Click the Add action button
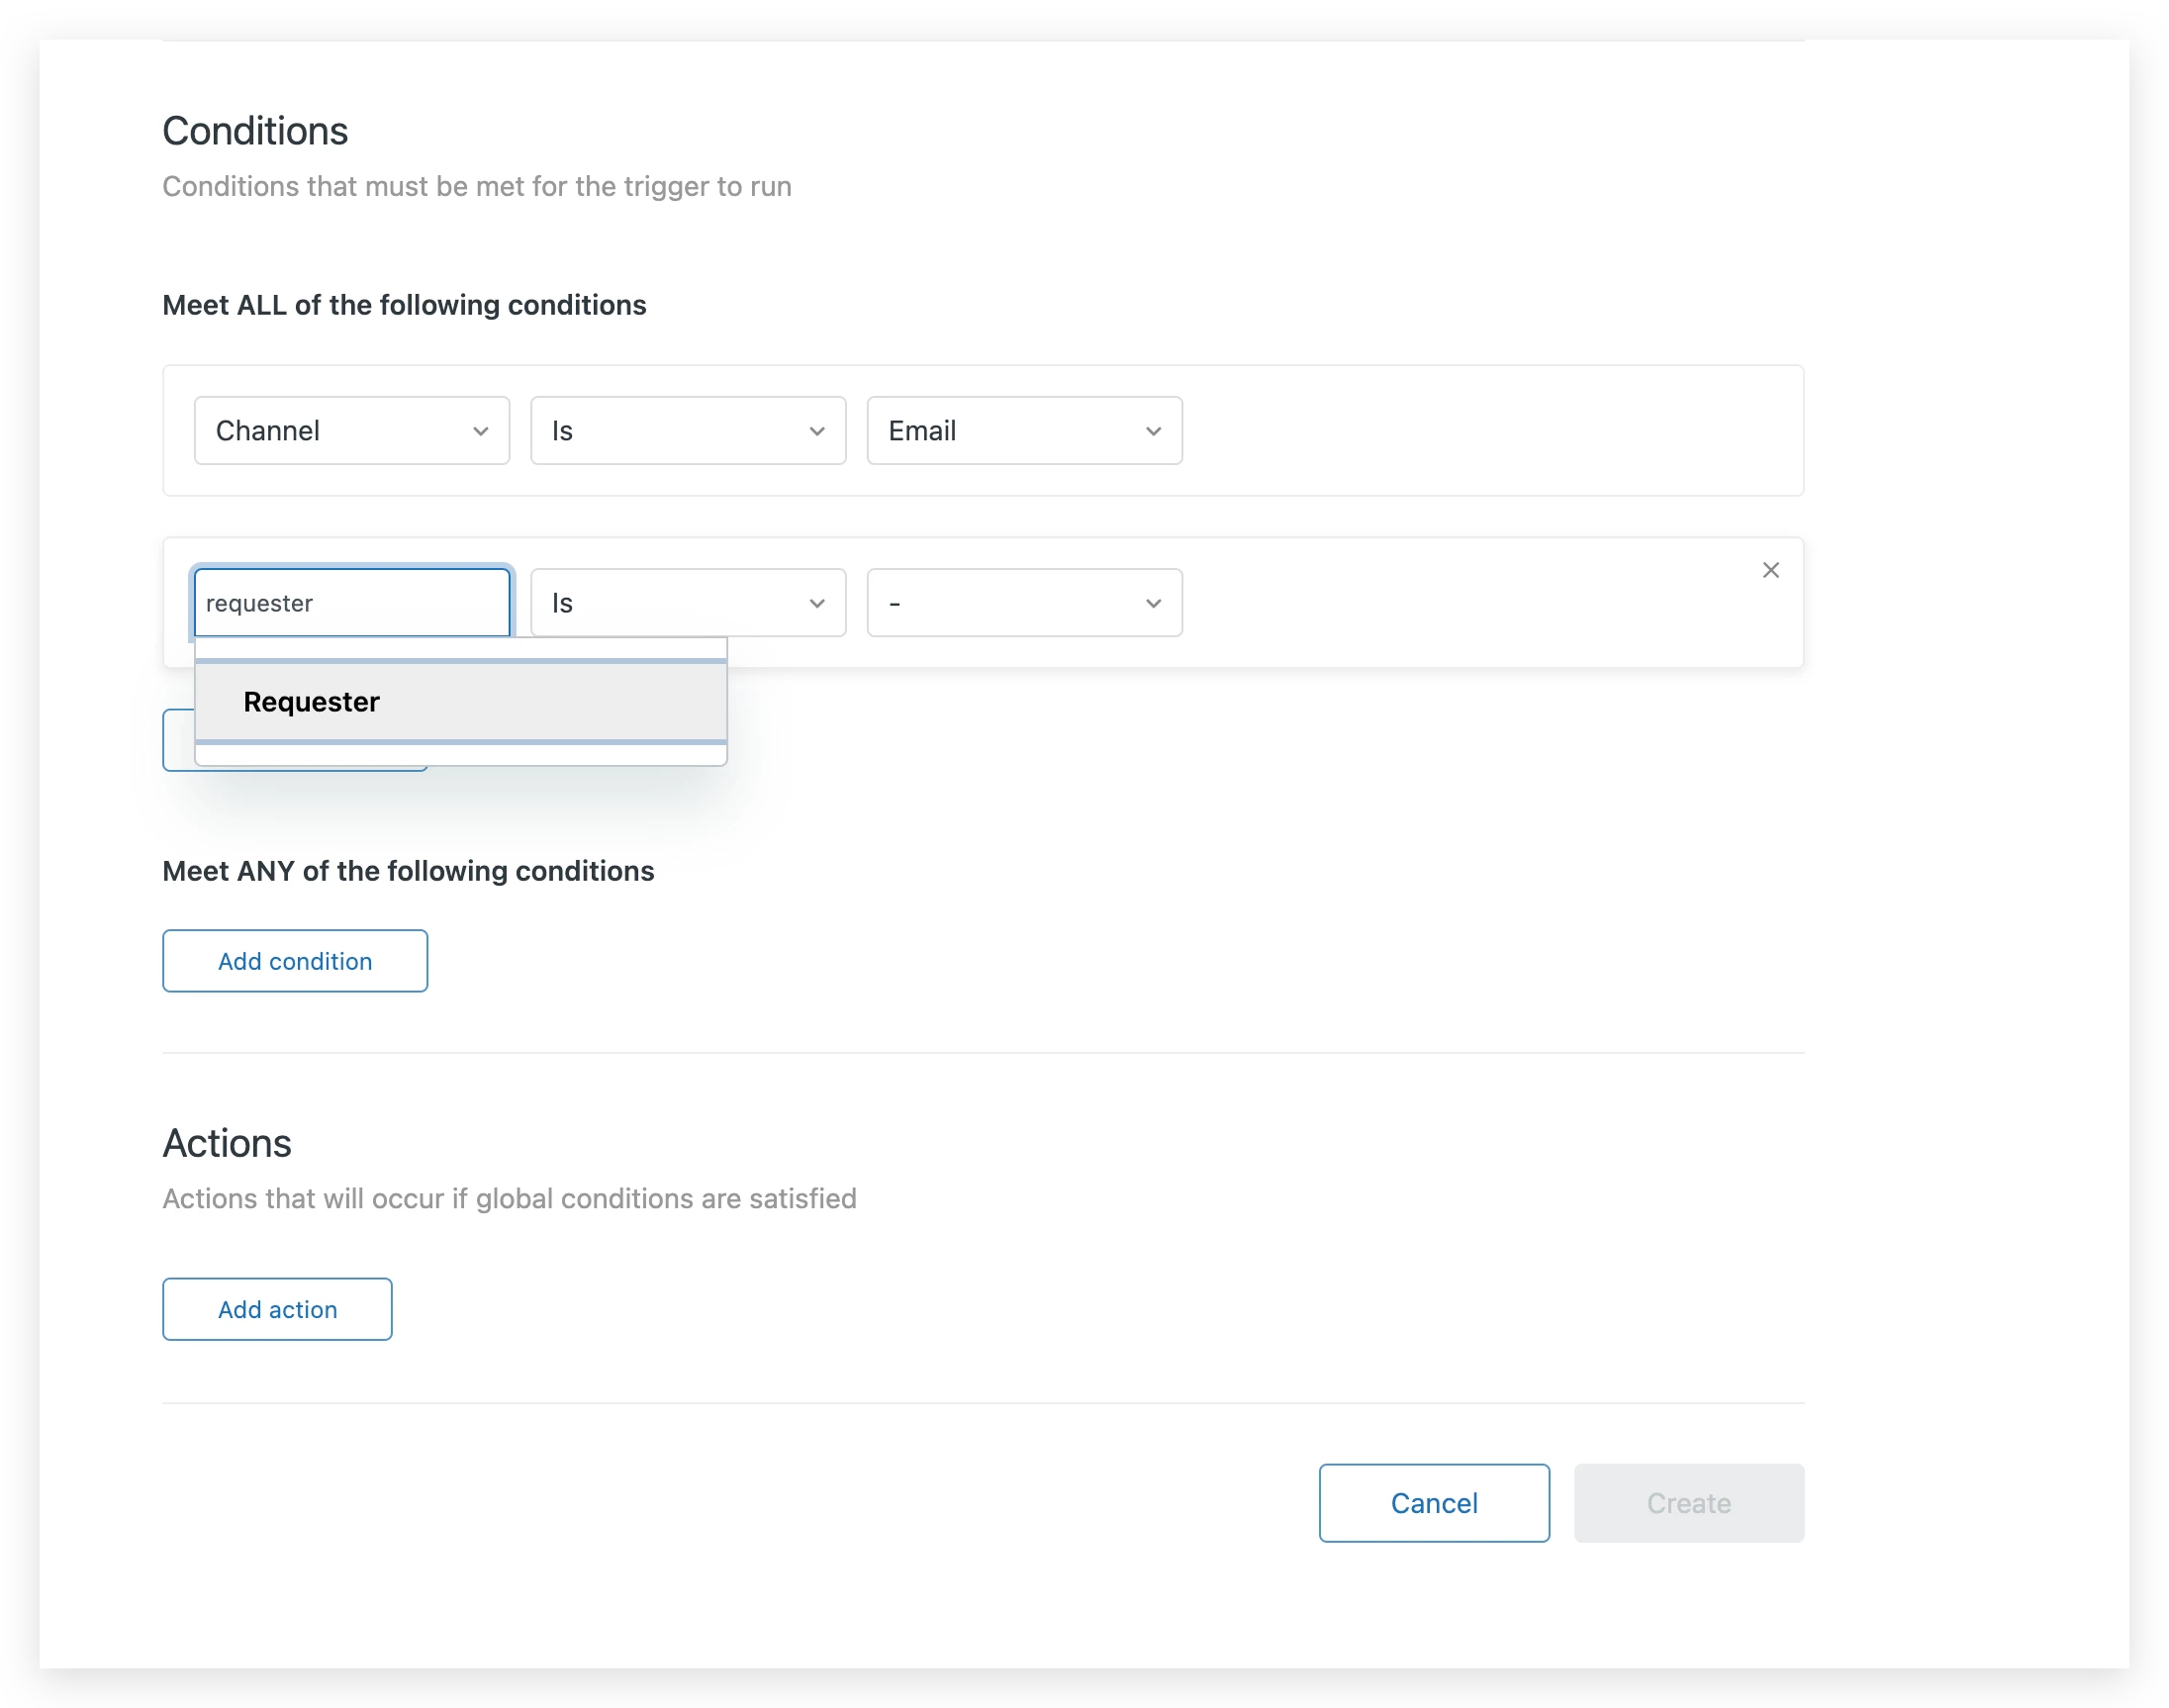The image size is (2169, 1708). (x=277, y=1309)
